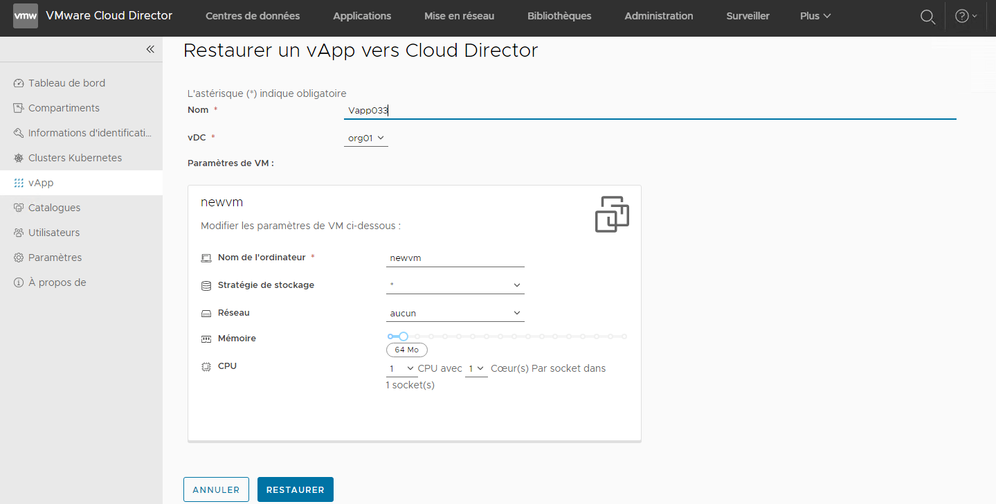Select the vApp item in sidebar
The width and height of the screenshot is (996, 504).
(81, 183)
